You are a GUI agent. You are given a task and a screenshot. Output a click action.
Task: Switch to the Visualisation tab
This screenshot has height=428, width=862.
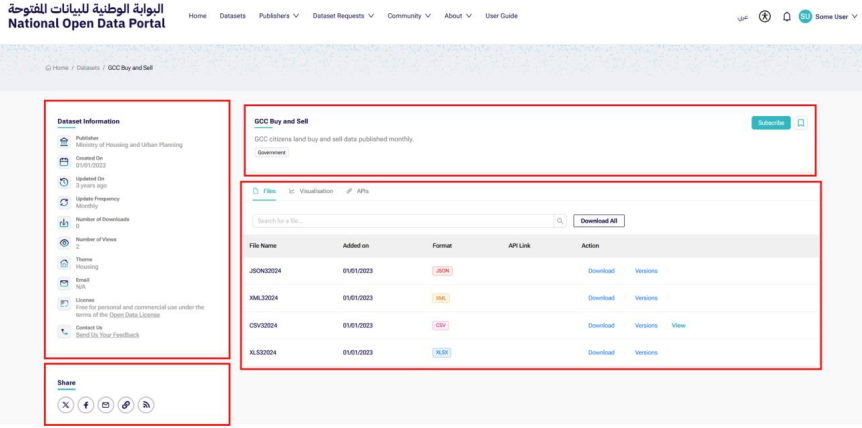point(310,190)
